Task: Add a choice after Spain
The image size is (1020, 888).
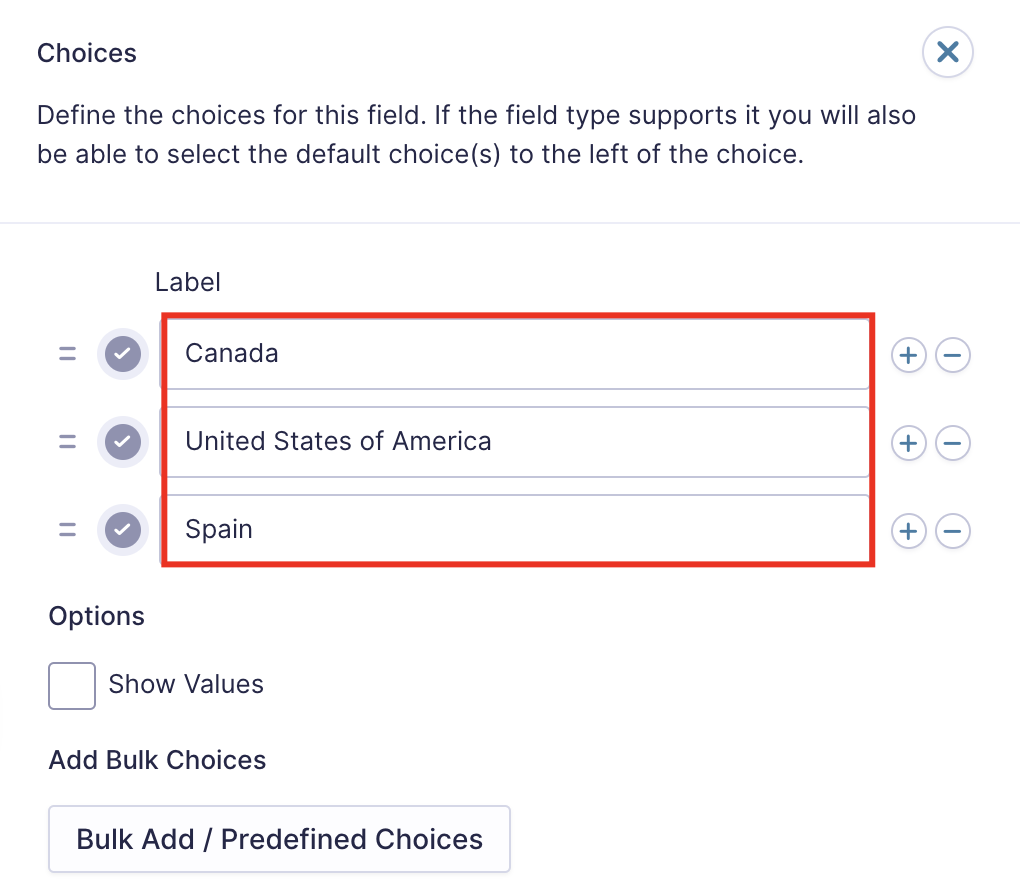Action: (908, 530)
